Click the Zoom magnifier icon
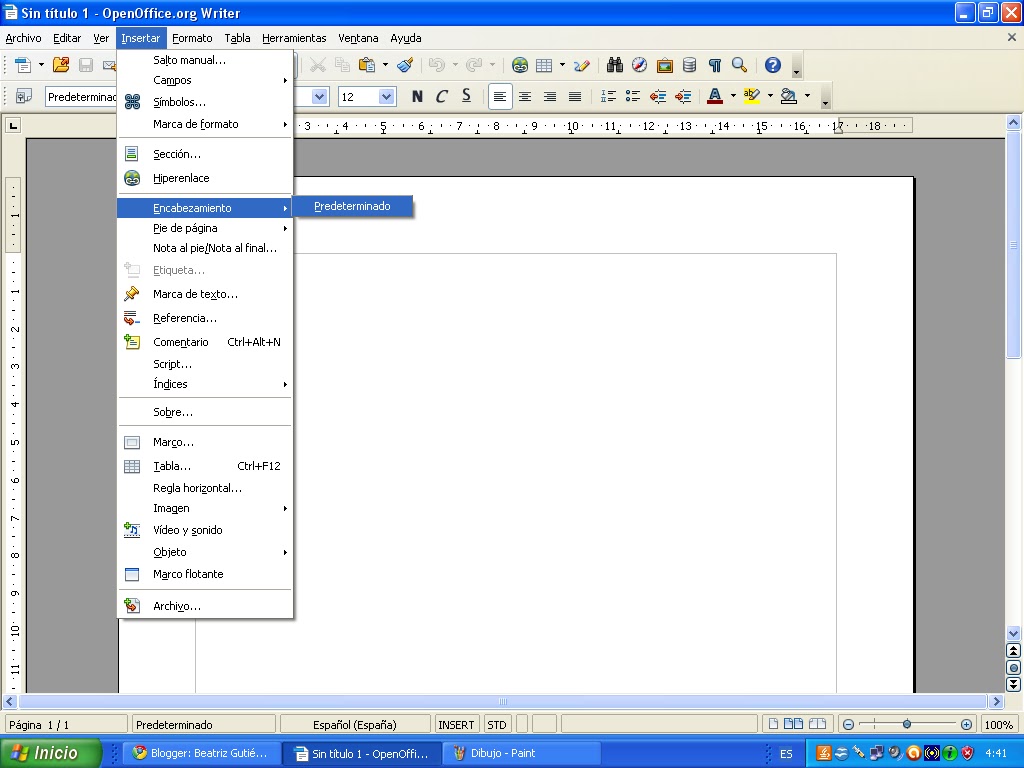This screenshot has width=1024, height=768. [x=739, y=65]
